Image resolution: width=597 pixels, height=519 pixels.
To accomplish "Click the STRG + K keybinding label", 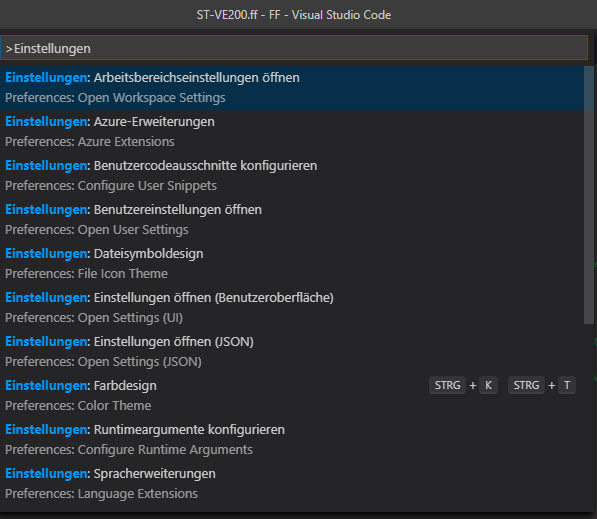I will 463,385.
